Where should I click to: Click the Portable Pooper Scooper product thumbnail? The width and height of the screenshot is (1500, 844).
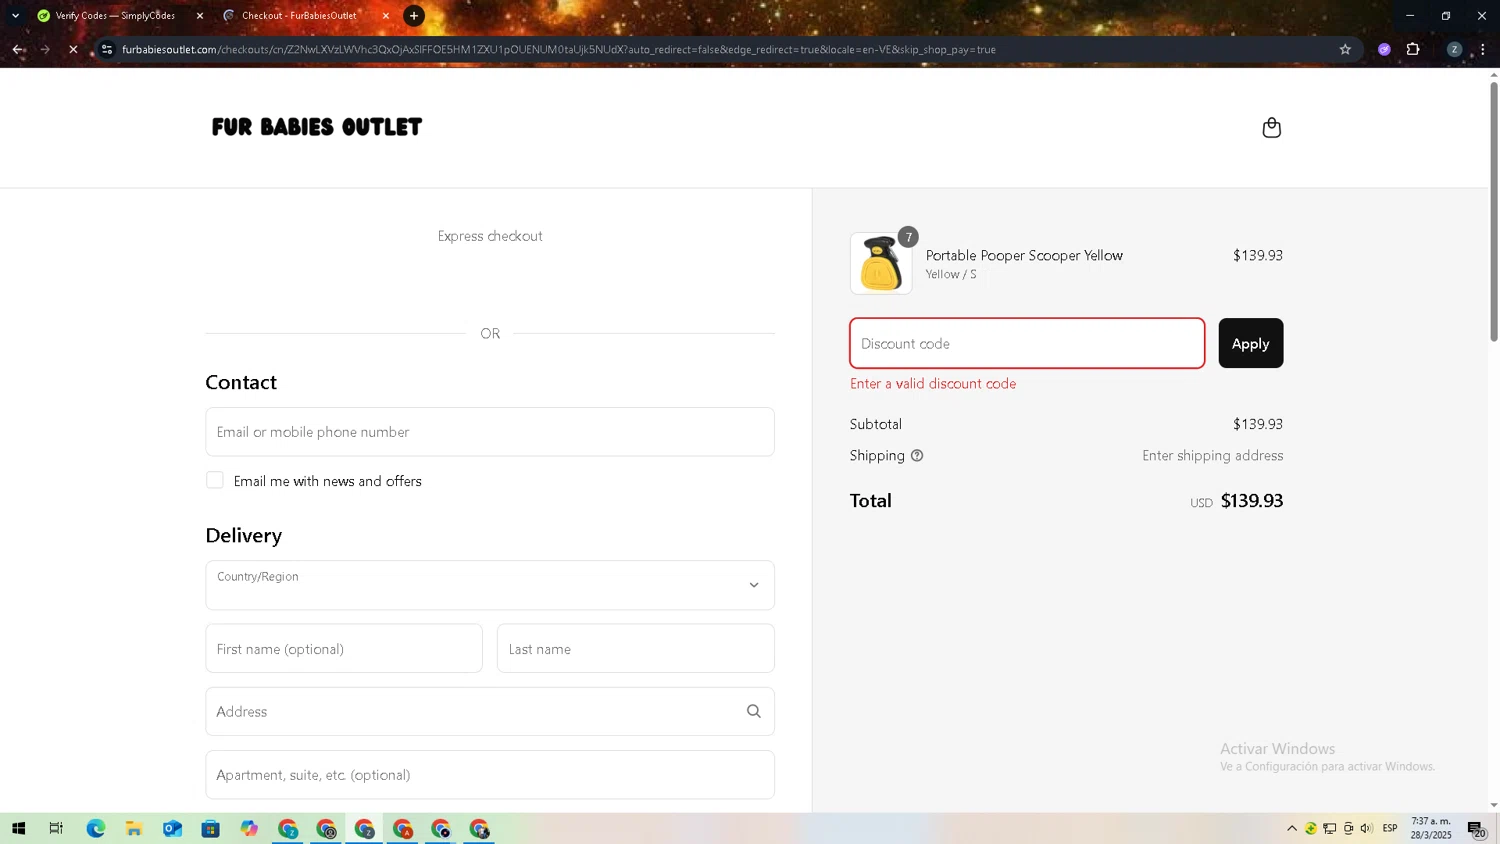pos(881,264)
